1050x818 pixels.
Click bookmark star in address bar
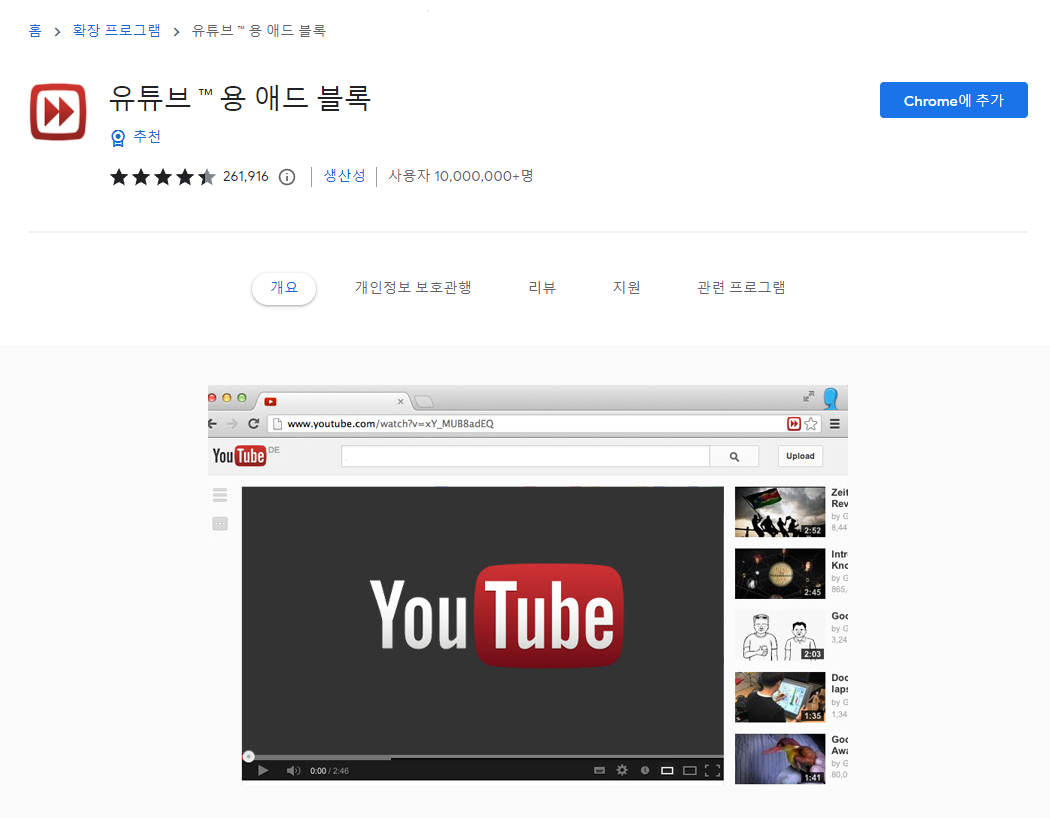point(811,424)
